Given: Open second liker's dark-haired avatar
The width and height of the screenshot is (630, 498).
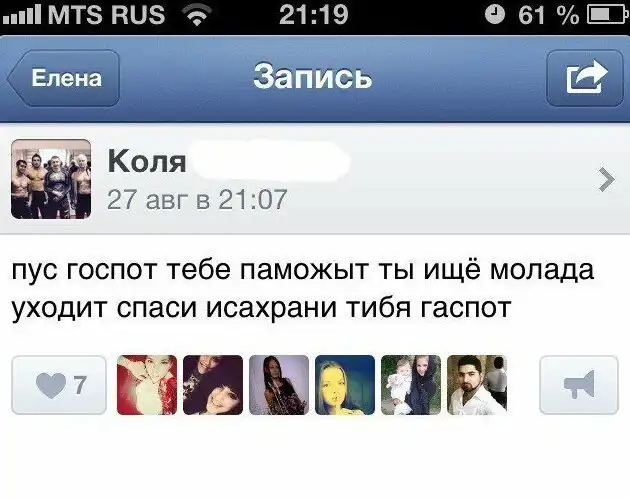Looking at the screenshot, I should pyautogui.click(x=213, y=385).
